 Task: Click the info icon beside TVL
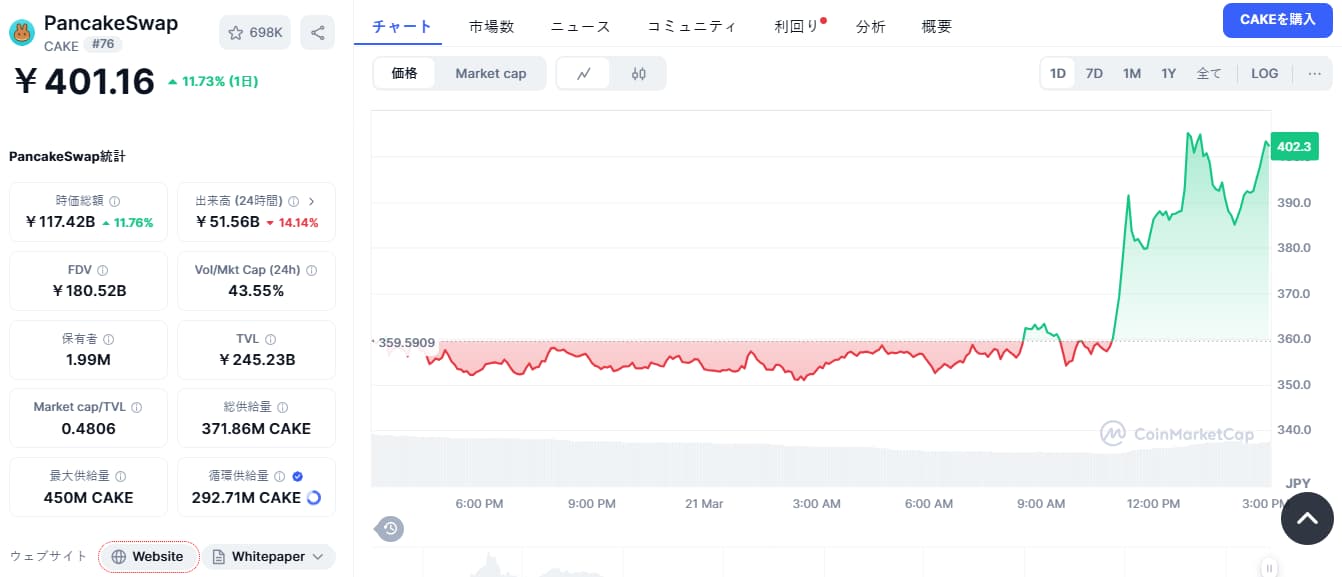[270, 339]
